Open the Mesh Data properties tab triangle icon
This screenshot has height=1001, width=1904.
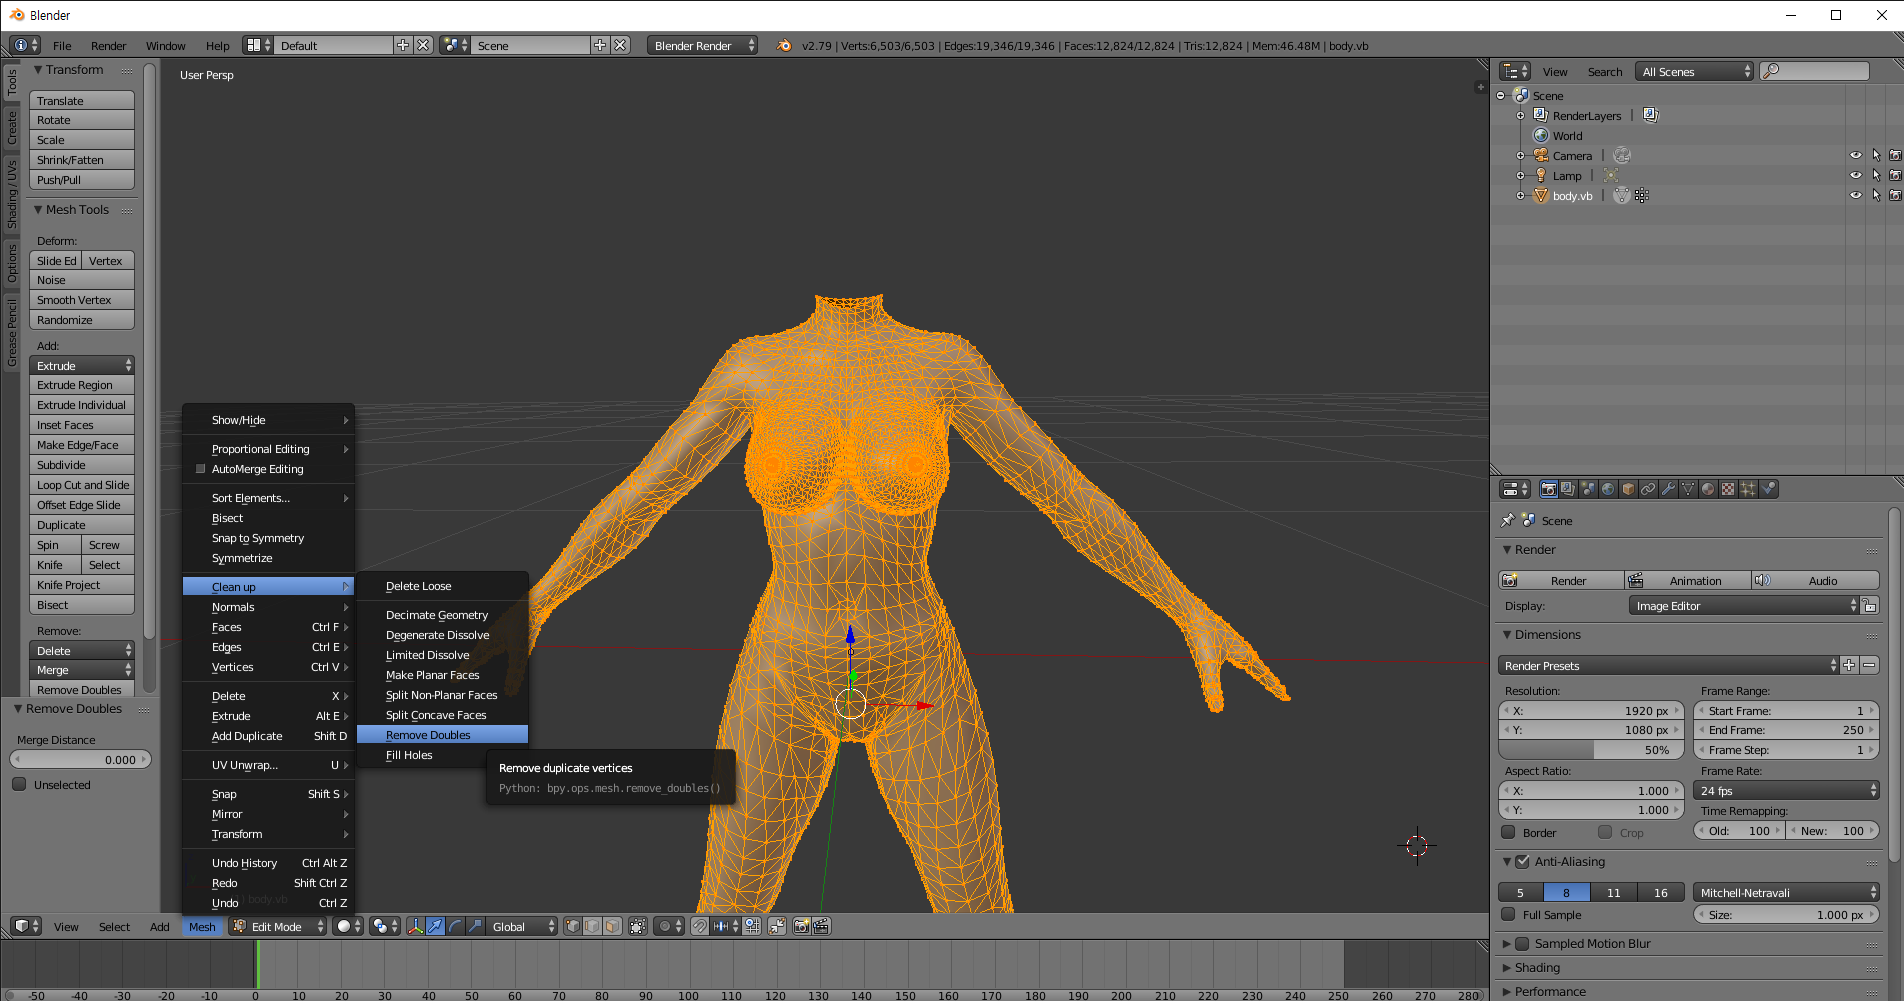[1688, 489]
